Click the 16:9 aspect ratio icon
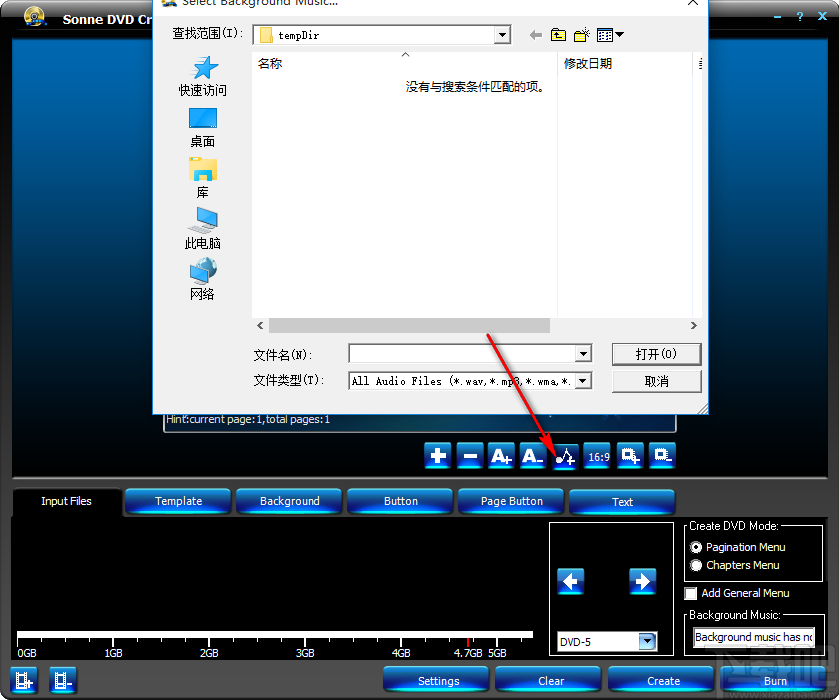 pyautogui.click(x=597, y=455)
